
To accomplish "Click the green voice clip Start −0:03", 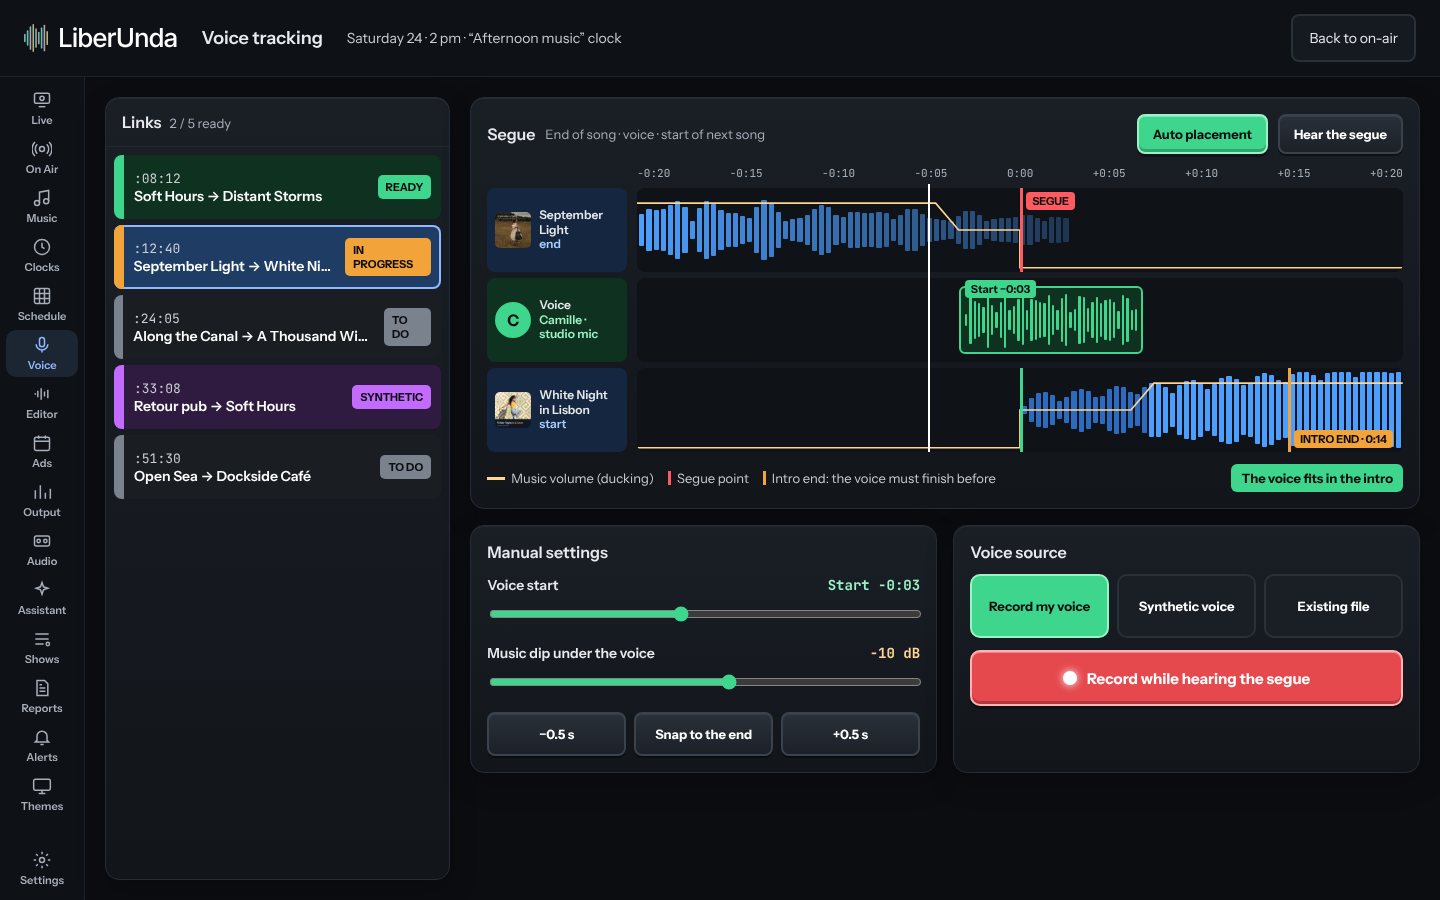I will pos(1050,319).
